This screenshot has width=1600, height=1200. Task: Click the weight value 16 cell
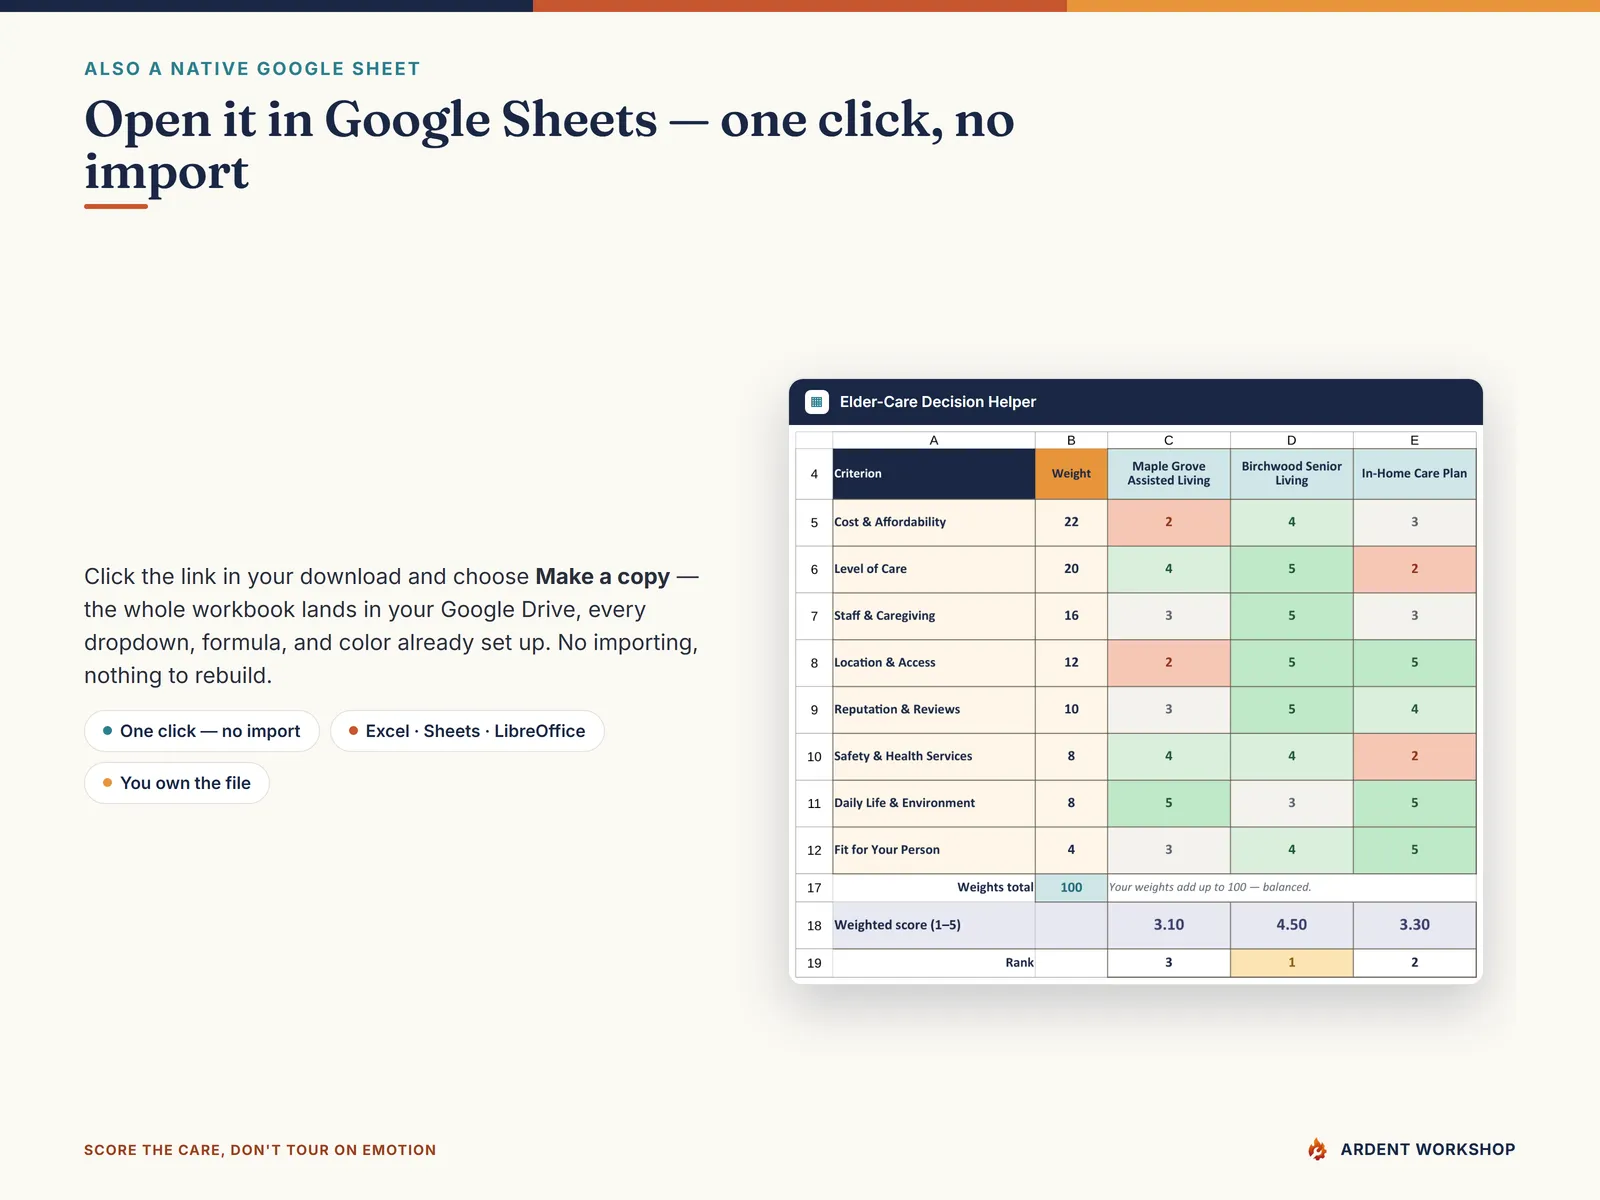[1071, 616]
